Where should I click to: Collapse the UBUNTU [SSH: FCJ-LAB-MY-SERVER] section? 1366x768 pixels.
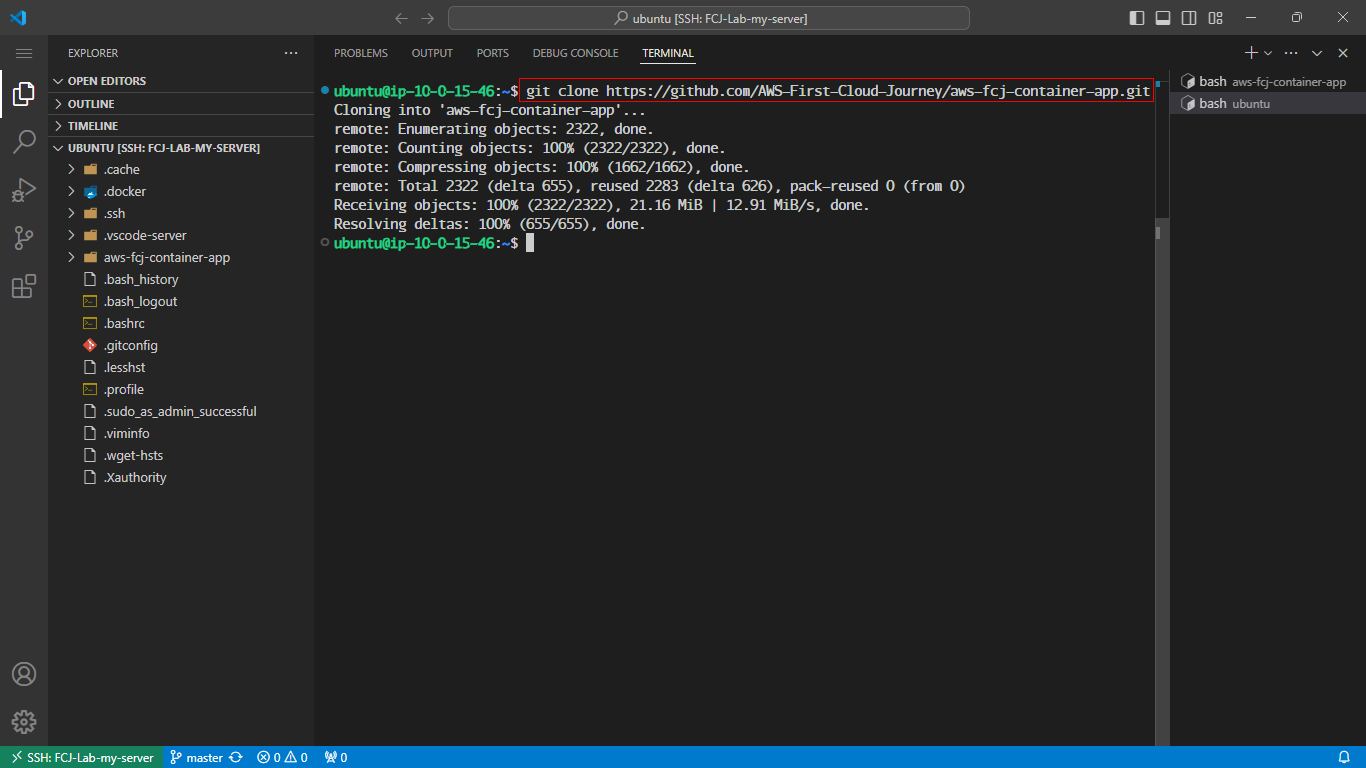pyautogui.click(x=181, y=148)
